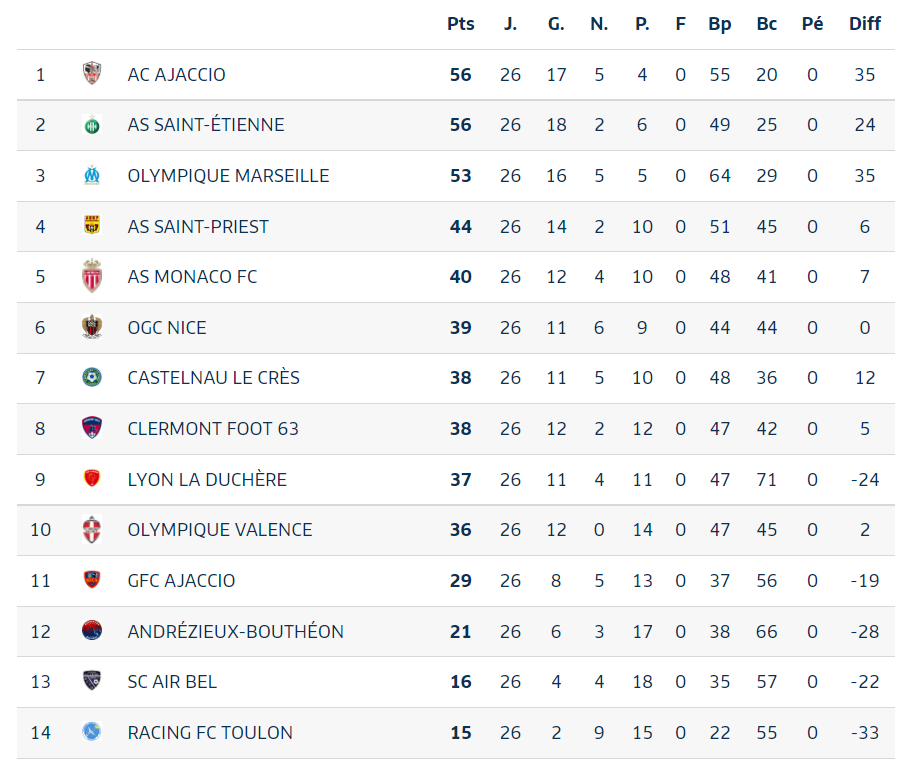This screenshot has width=906, height=770.
Task: Click AC Ajaccio's 56 points value
Action: (460, 75)
